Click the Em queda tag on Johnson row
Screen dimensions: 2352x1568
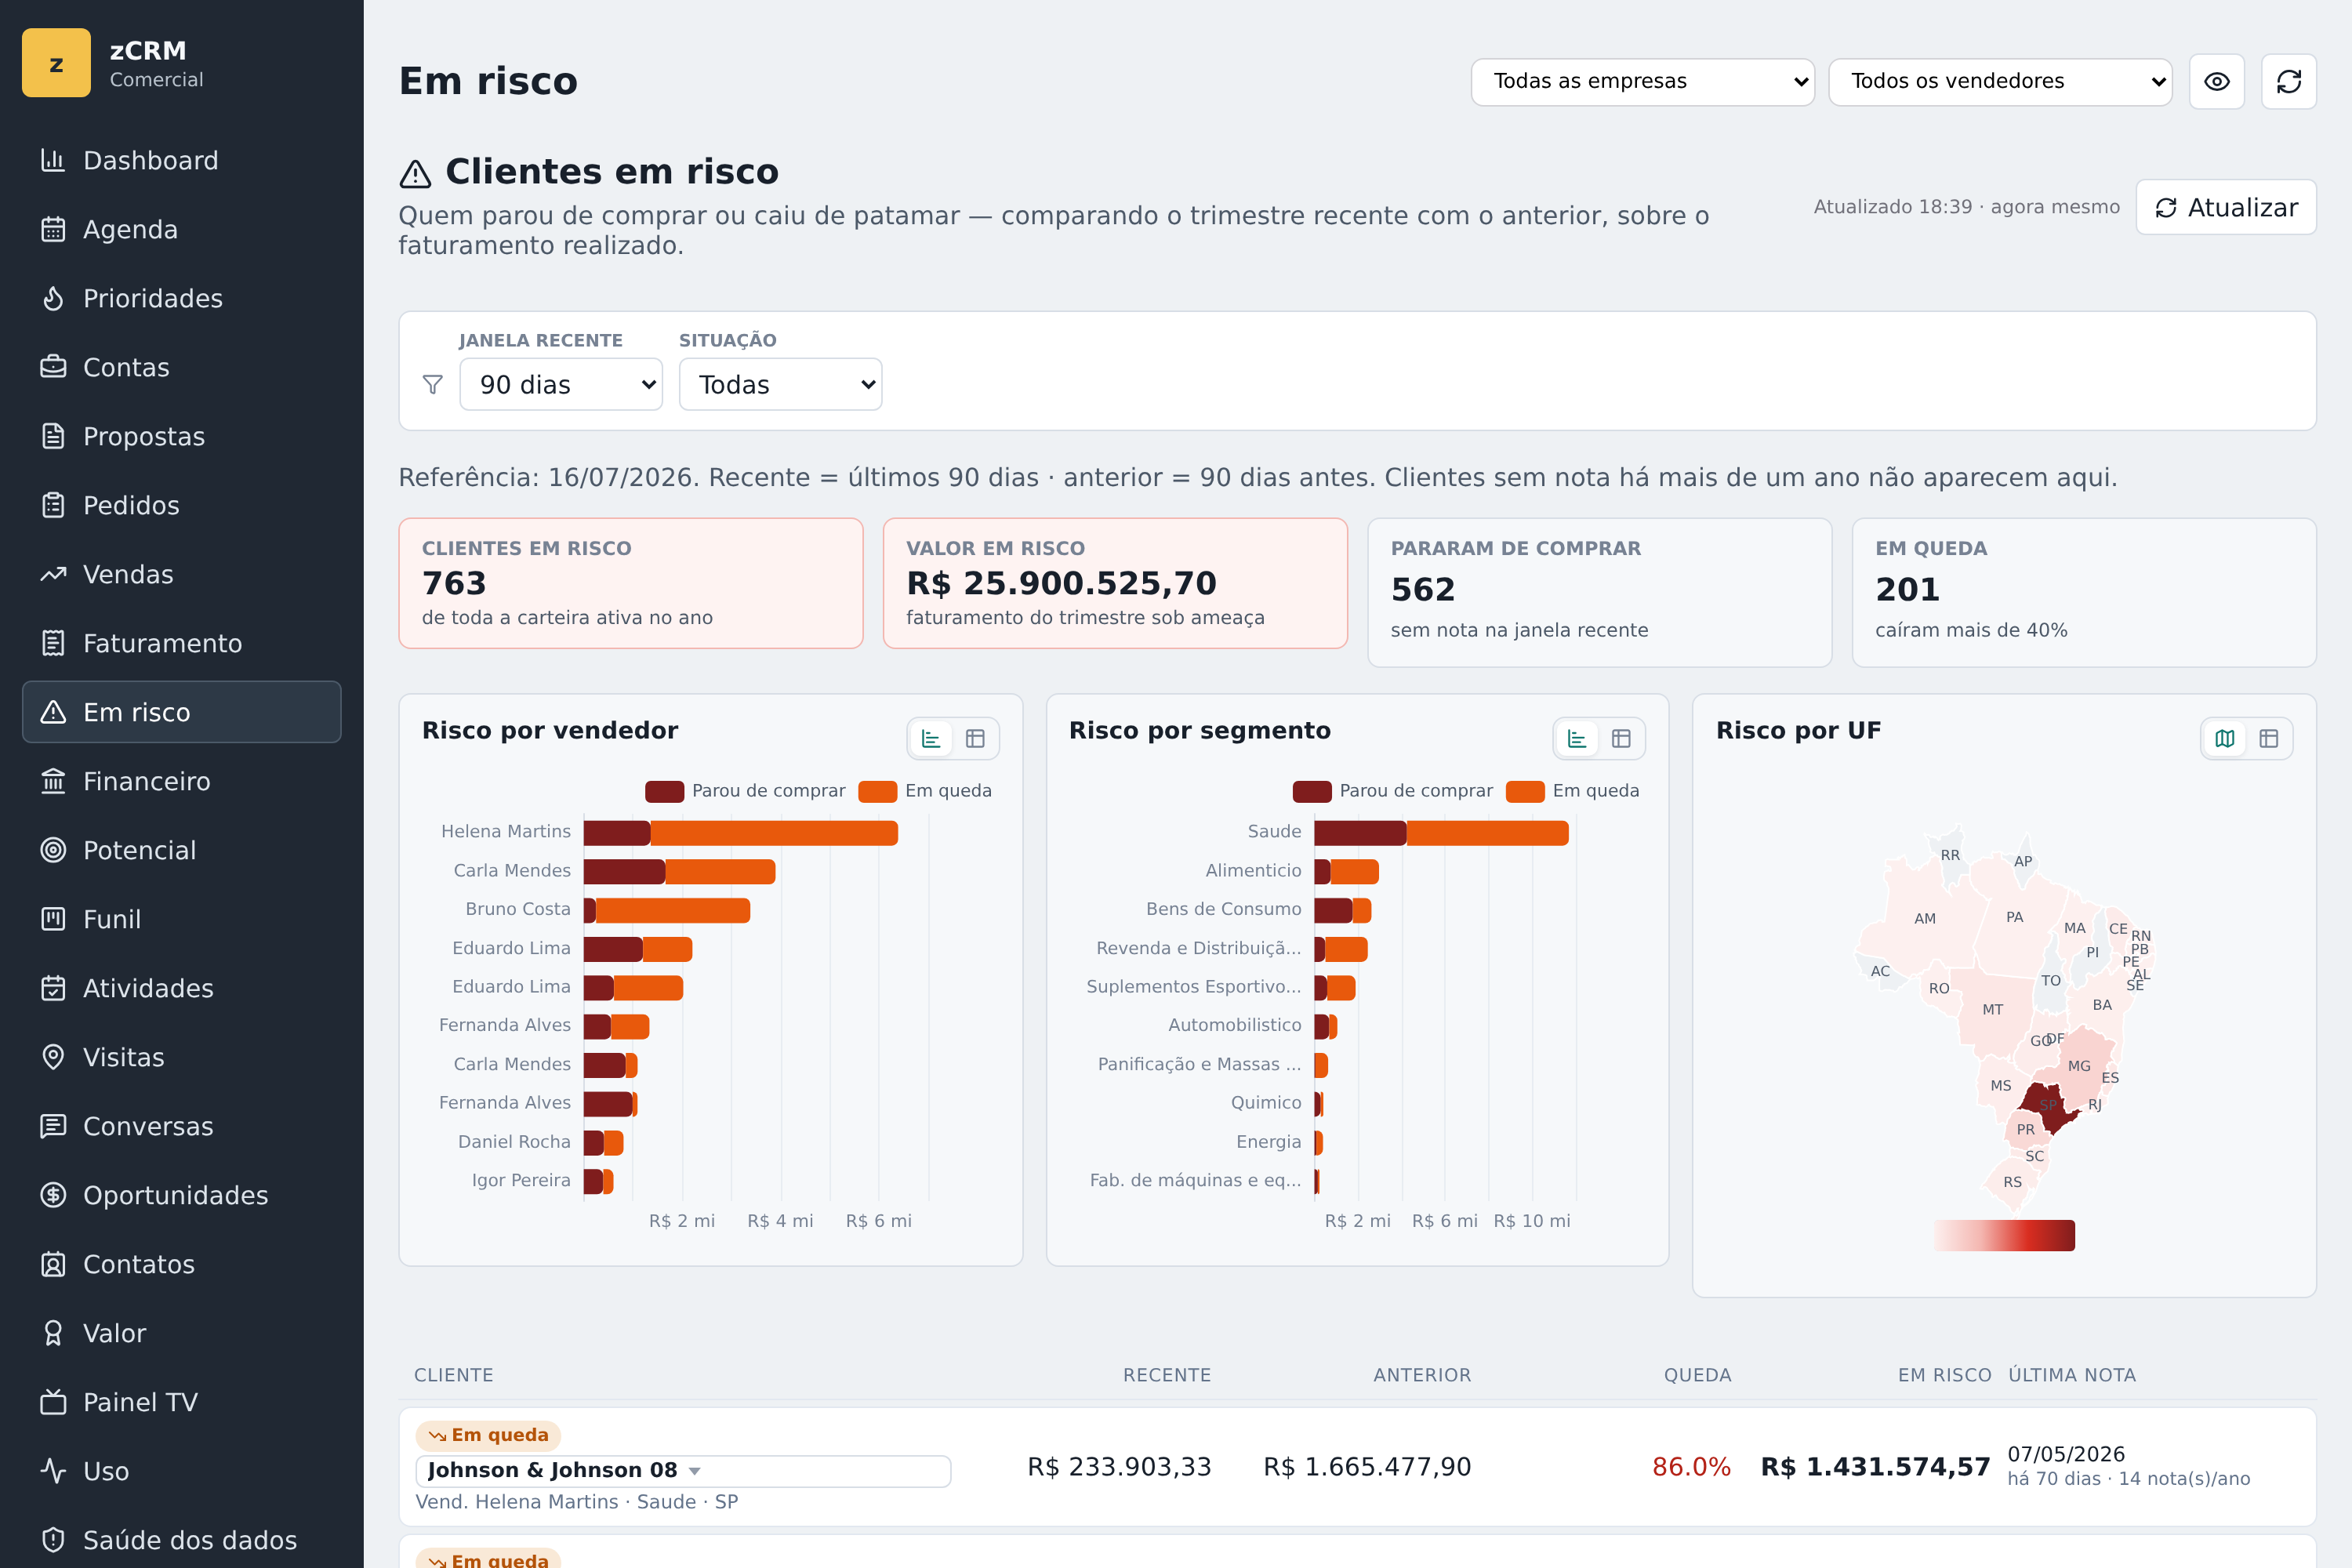489,1435
